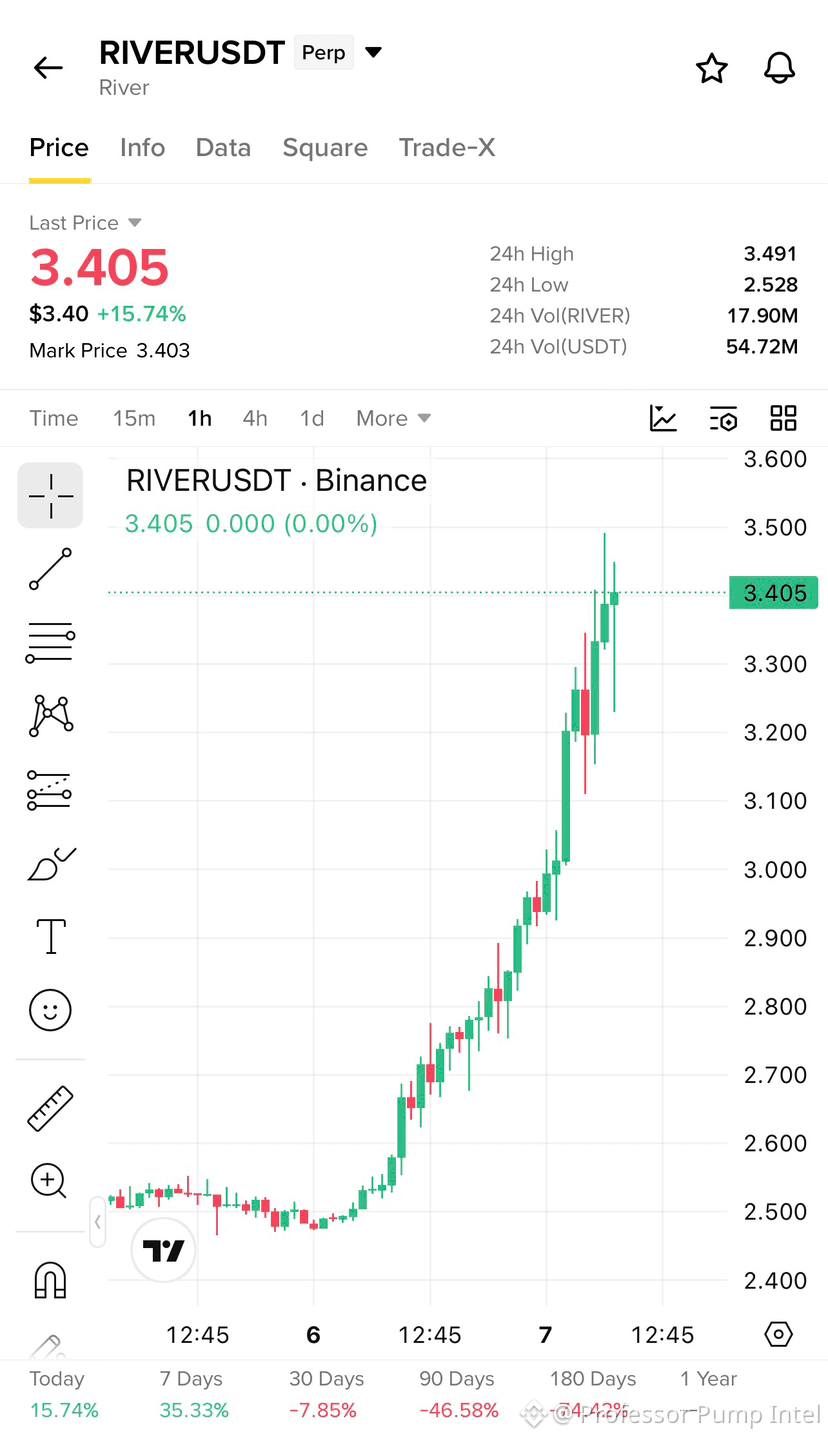Collapse the drawing toolbar side arrow

(x=97, y=1222)
